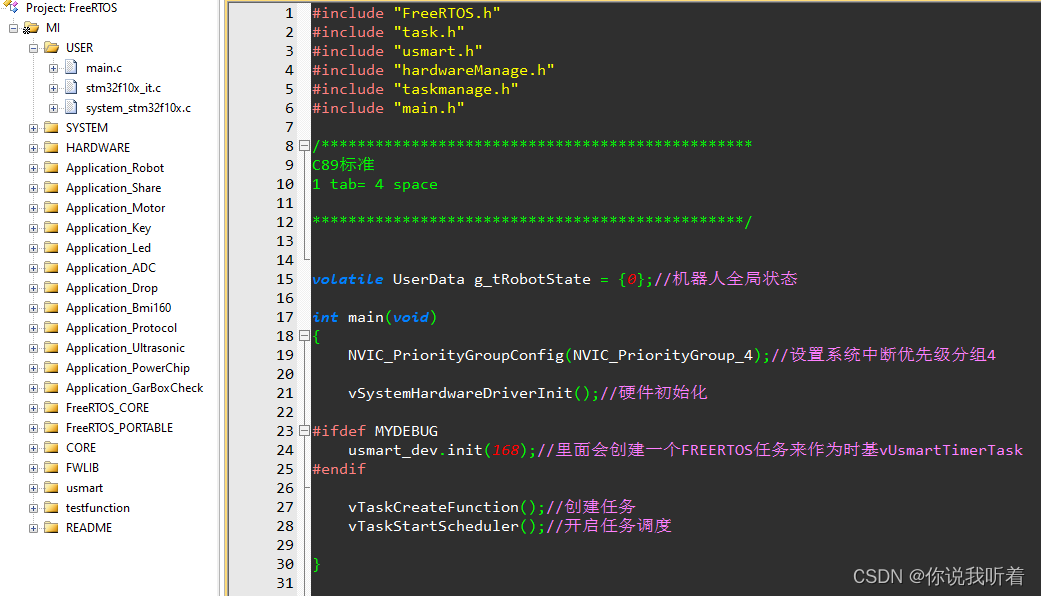Click the Application_Protocol folder icon
1041x596 pixels.
coord(51,328)
